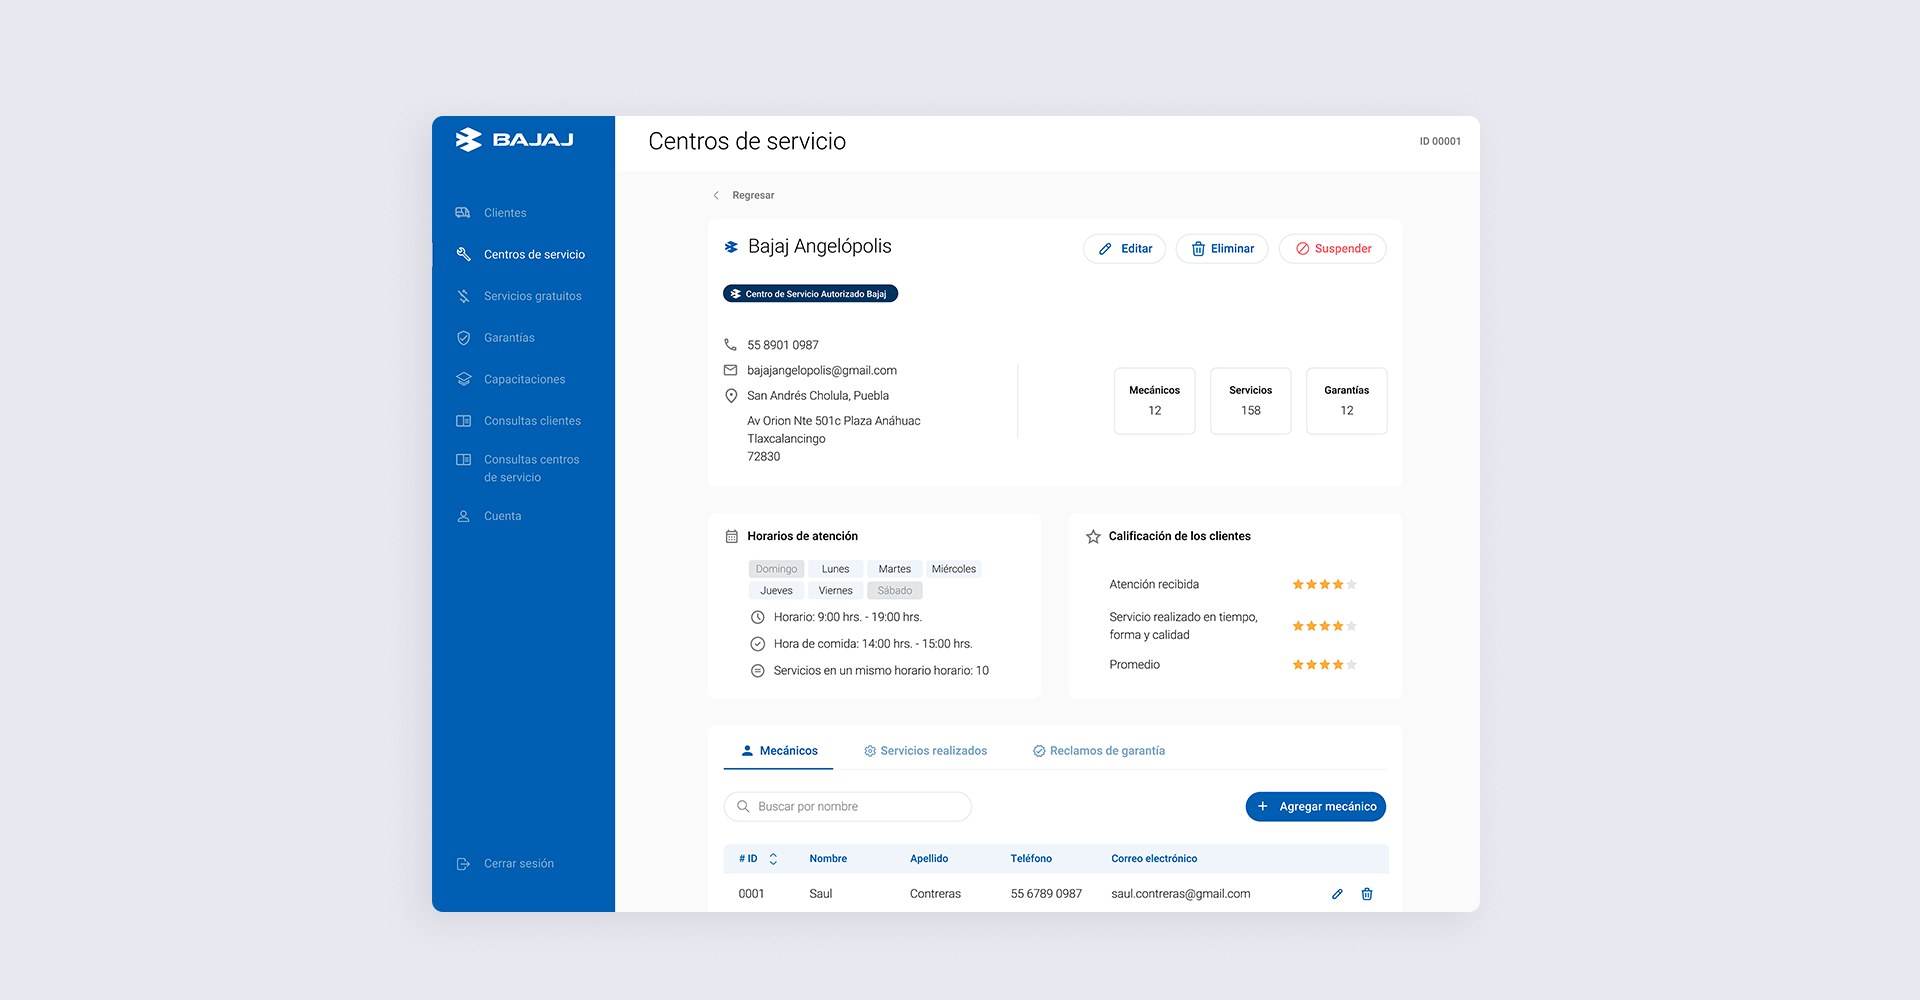Open Clientes in the sidebar

(504, 213)
